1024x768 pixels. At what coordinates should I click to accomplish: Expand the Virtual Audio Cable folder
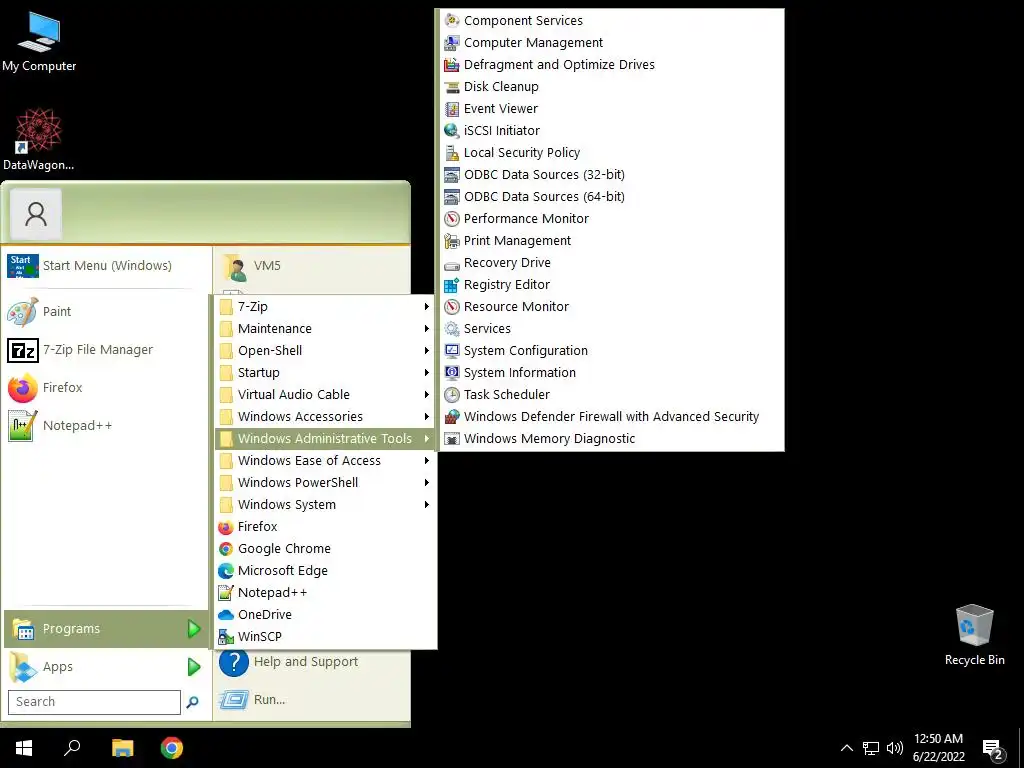pyautogui.click(x=325, y=394)
